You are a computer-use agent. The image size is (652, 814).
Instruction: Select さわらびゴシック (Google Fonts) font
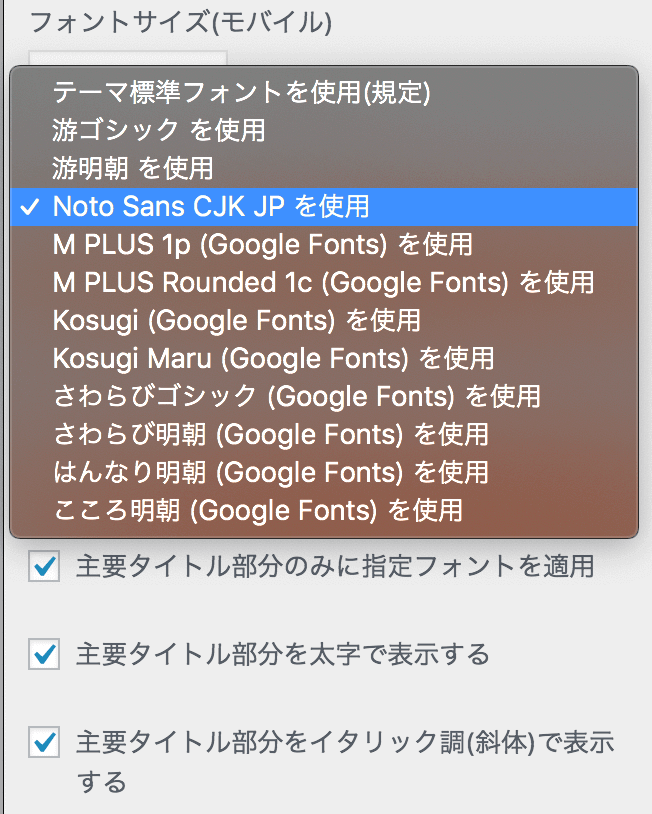pos(296,396)
